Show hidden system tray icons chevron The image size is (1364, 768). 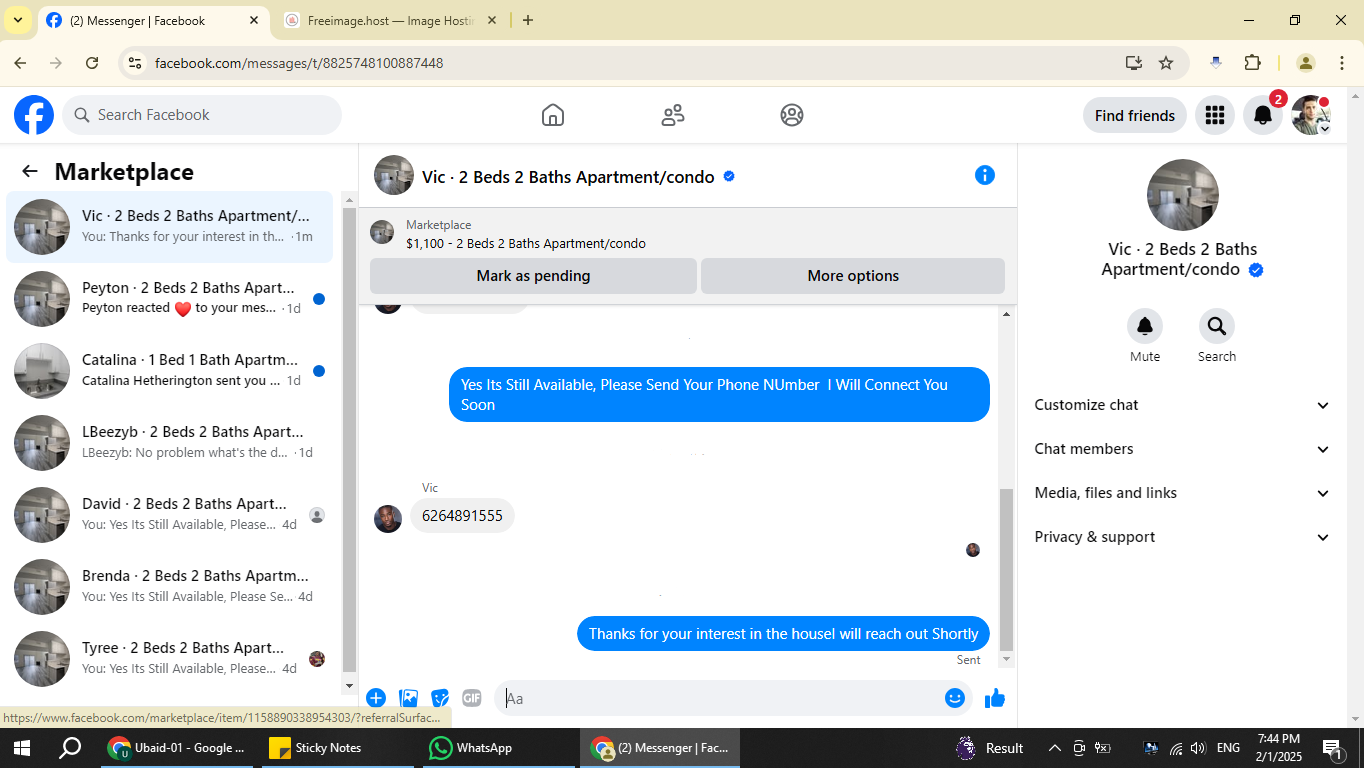point(1054,748)
